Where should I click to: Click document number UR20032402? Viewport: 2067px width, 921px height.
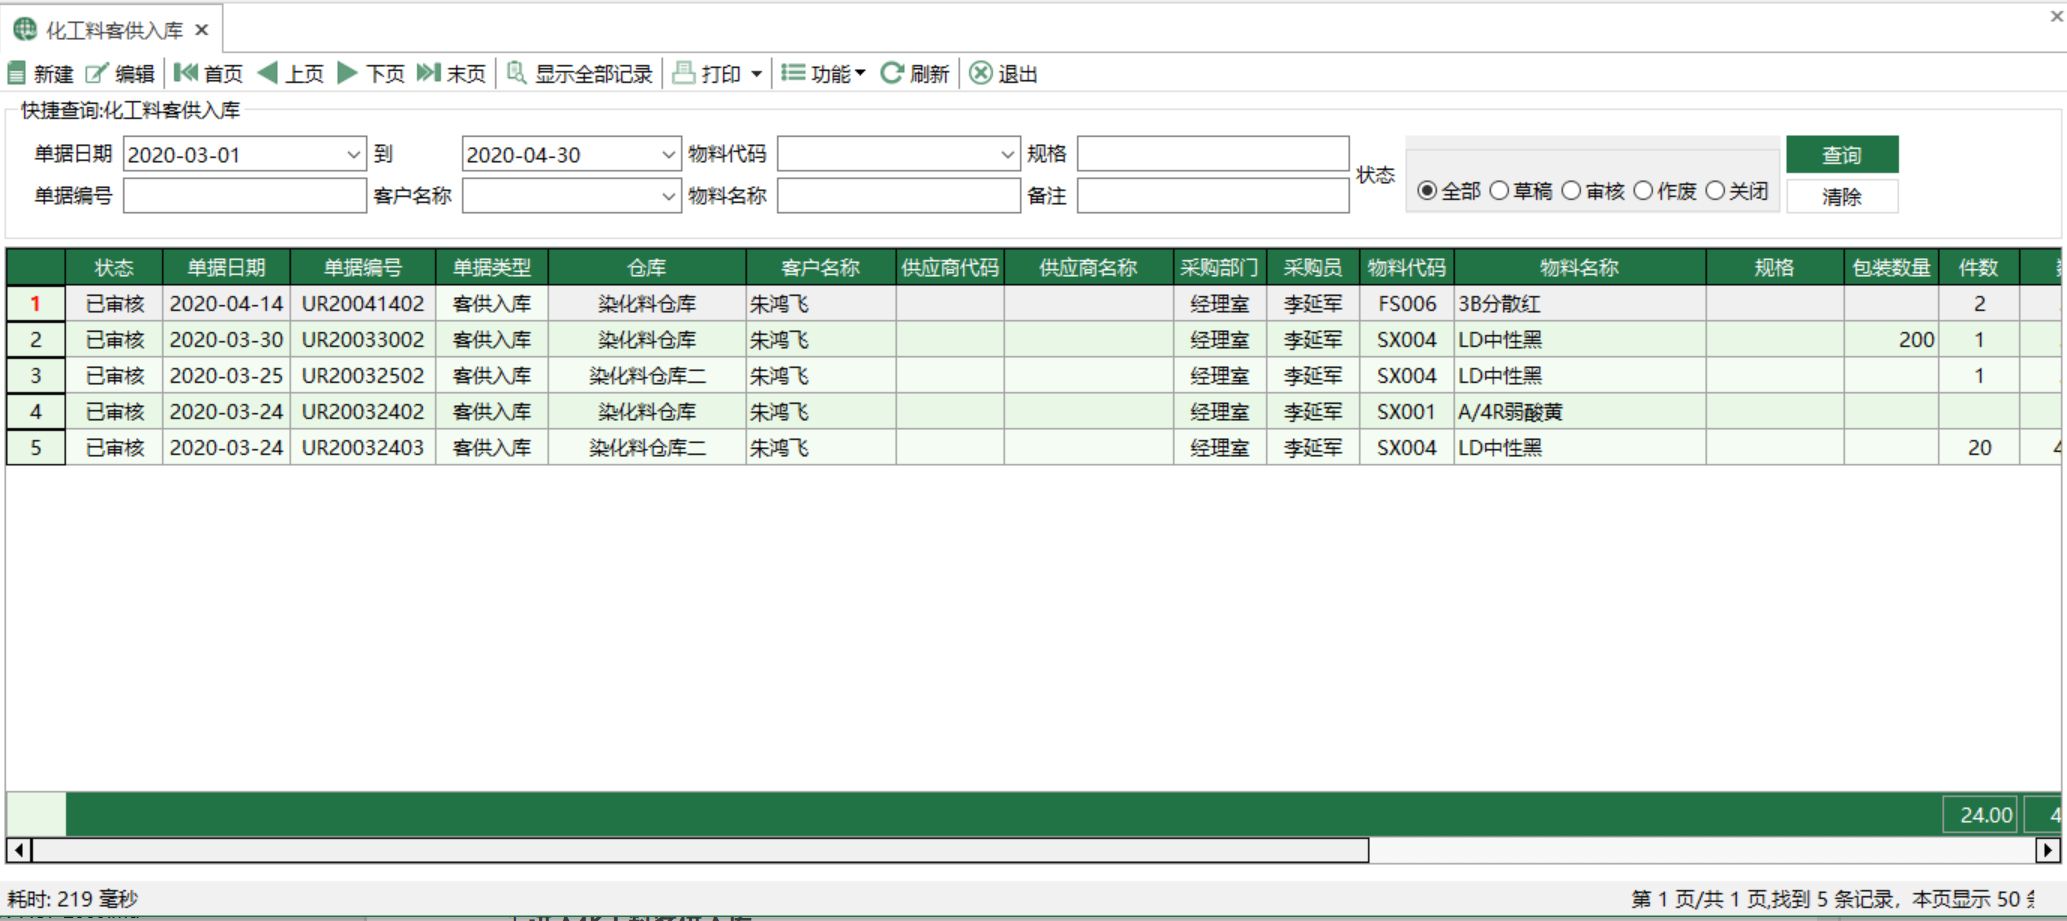[x=363, y=412]
